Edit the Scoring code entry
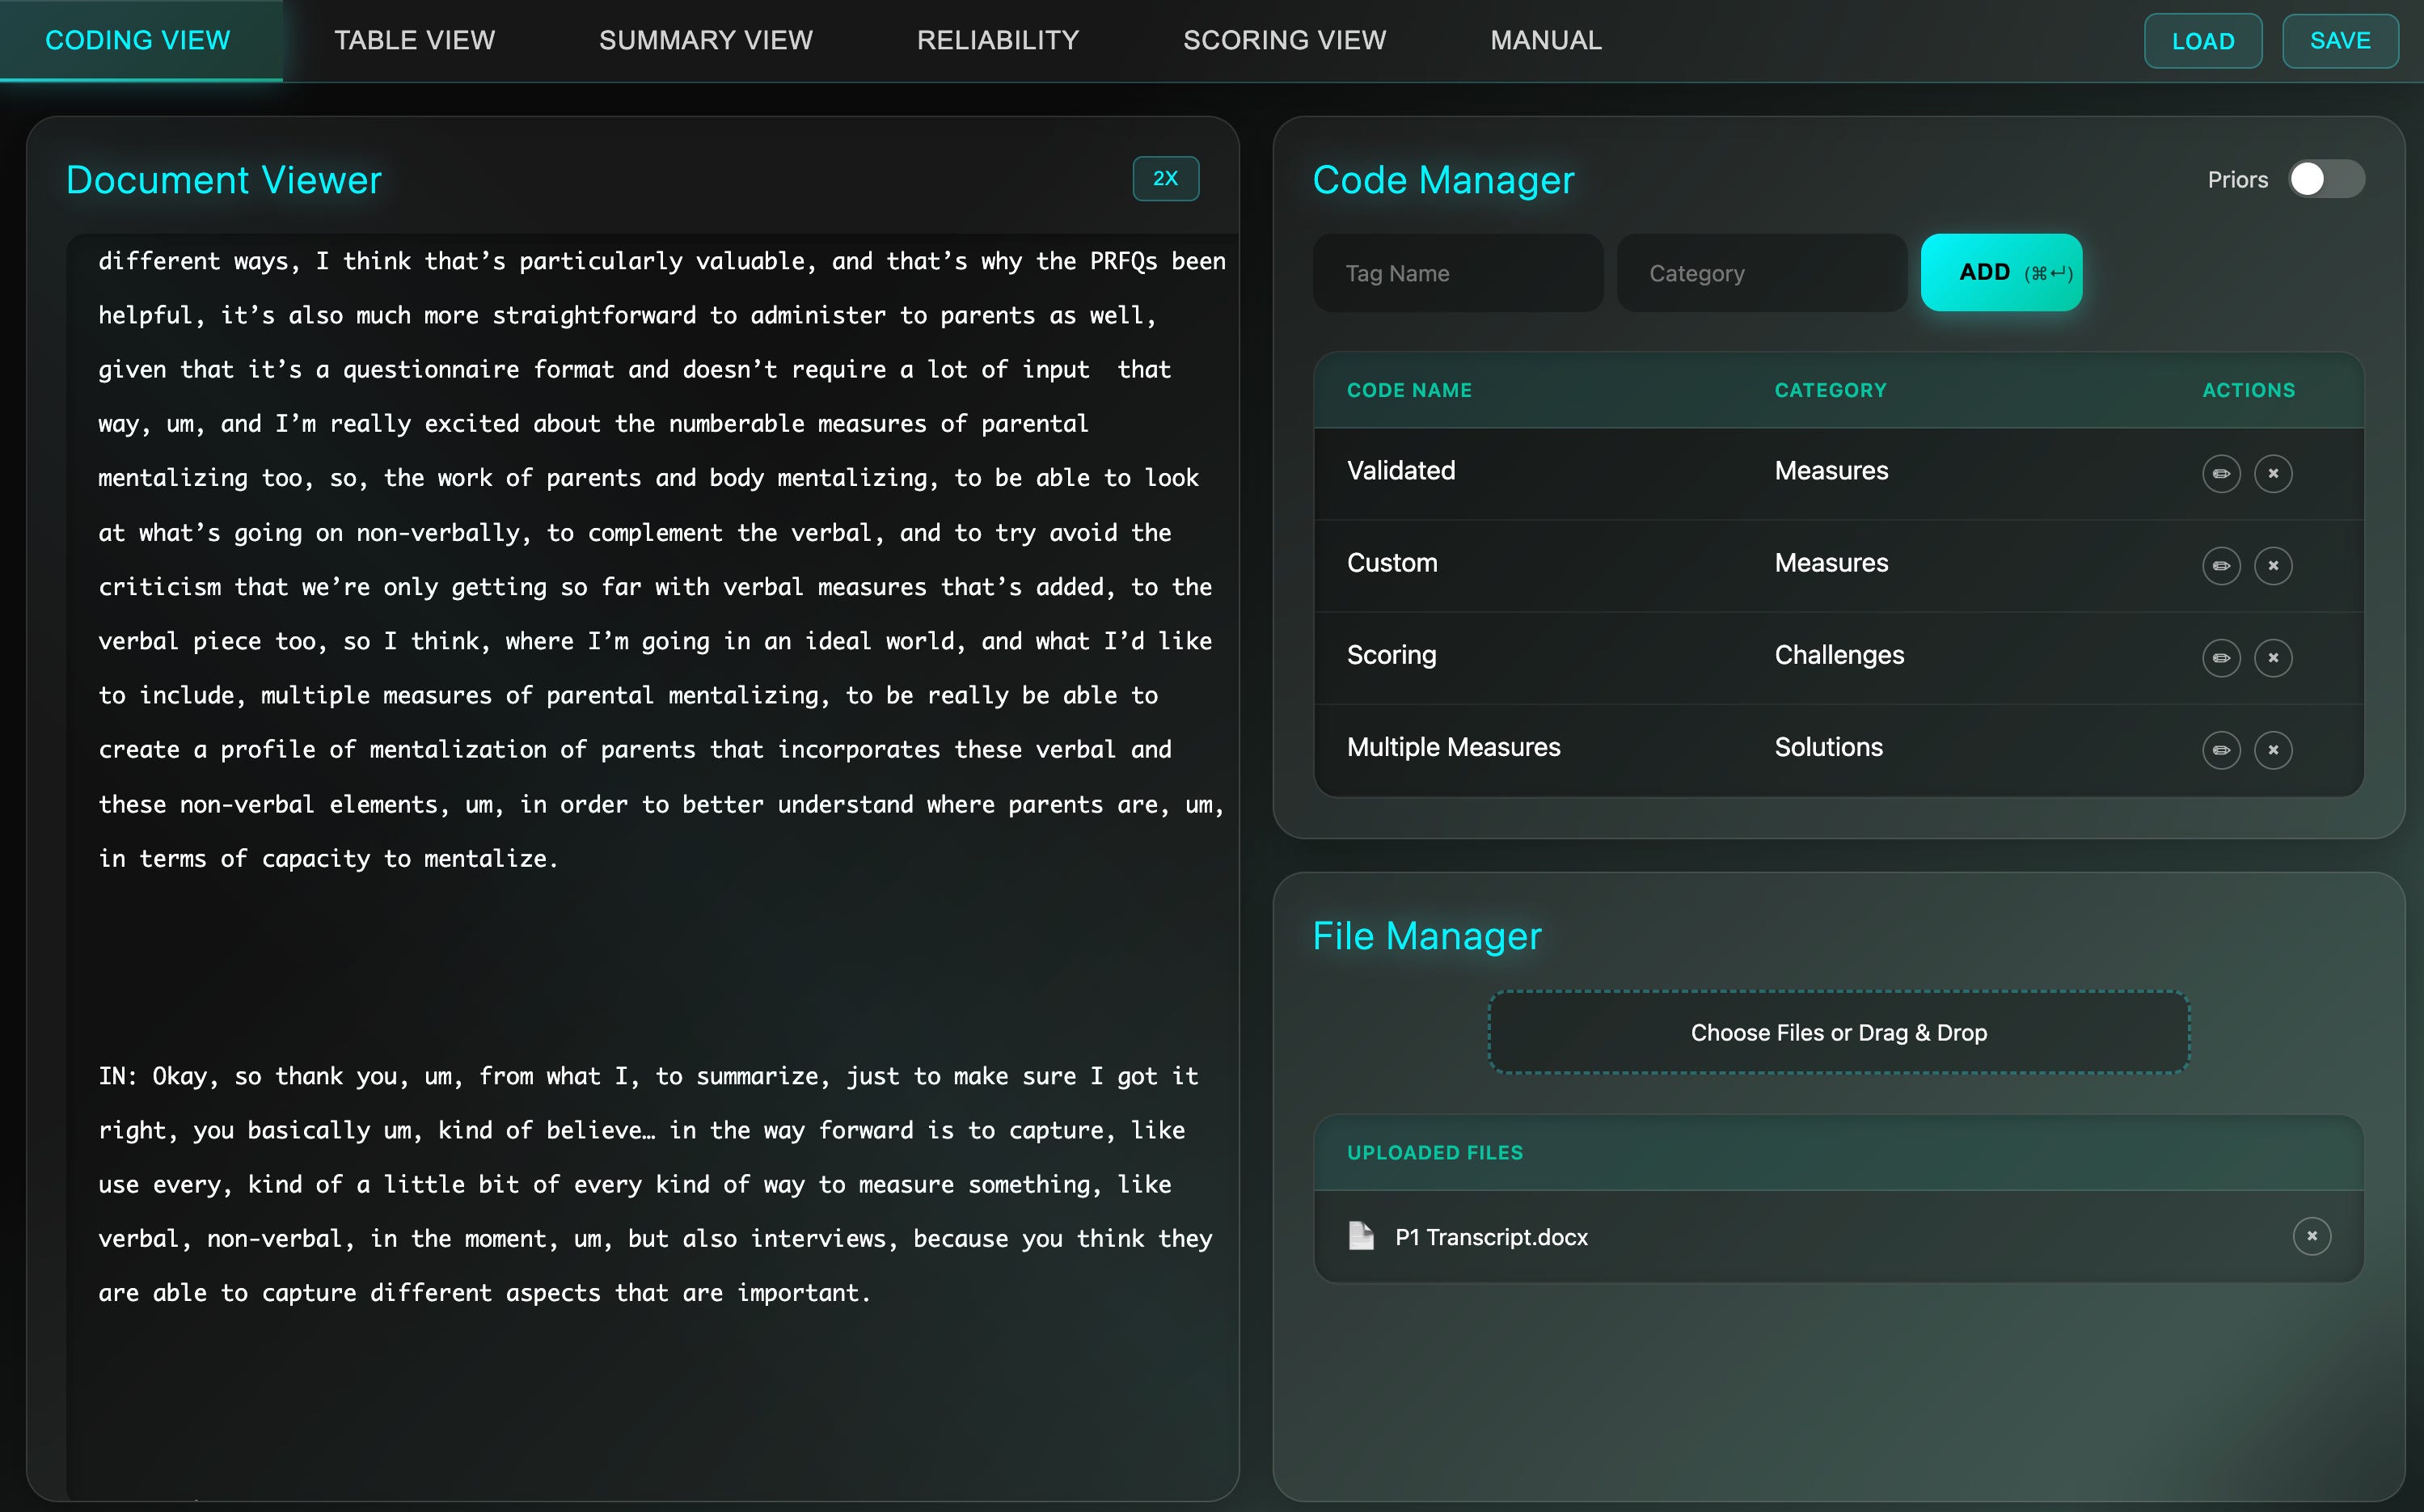The width and height of the screenshot is (2424, 1512). pyautogui.click(x=2220, y=658)
